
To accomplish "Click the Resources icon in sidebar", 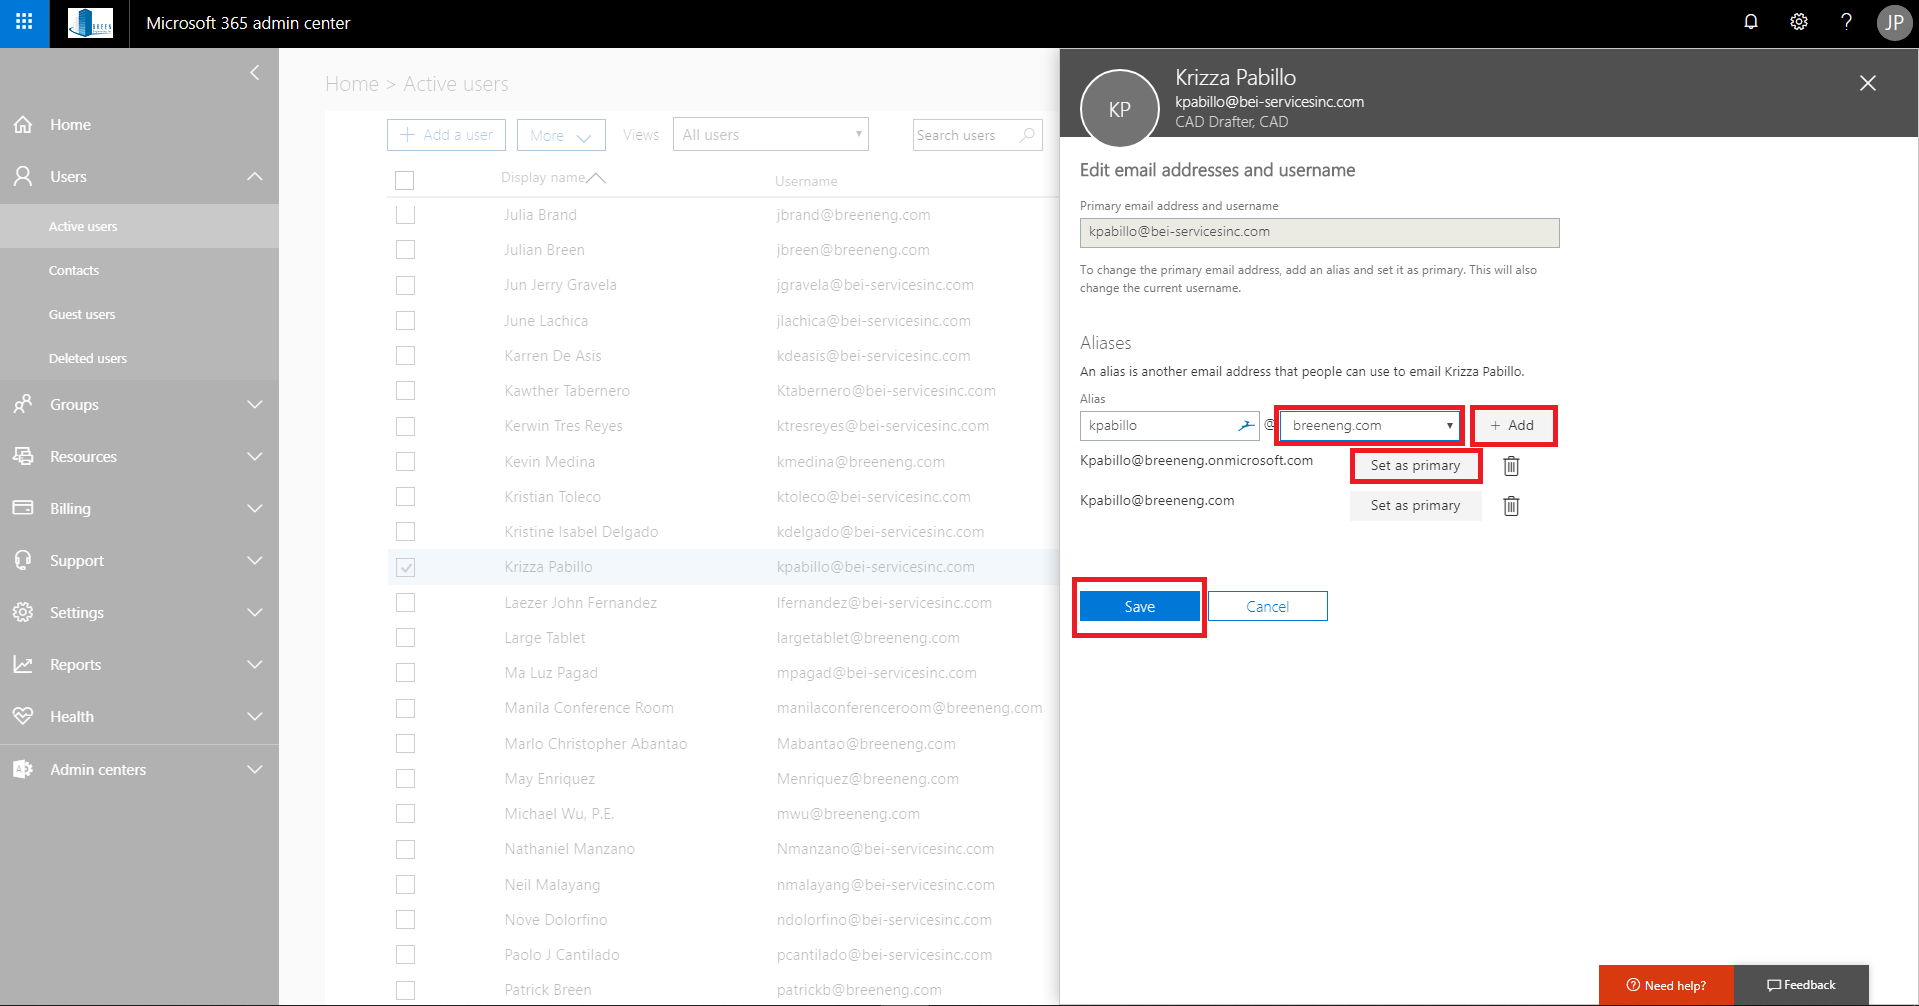I will coord(23,456).
